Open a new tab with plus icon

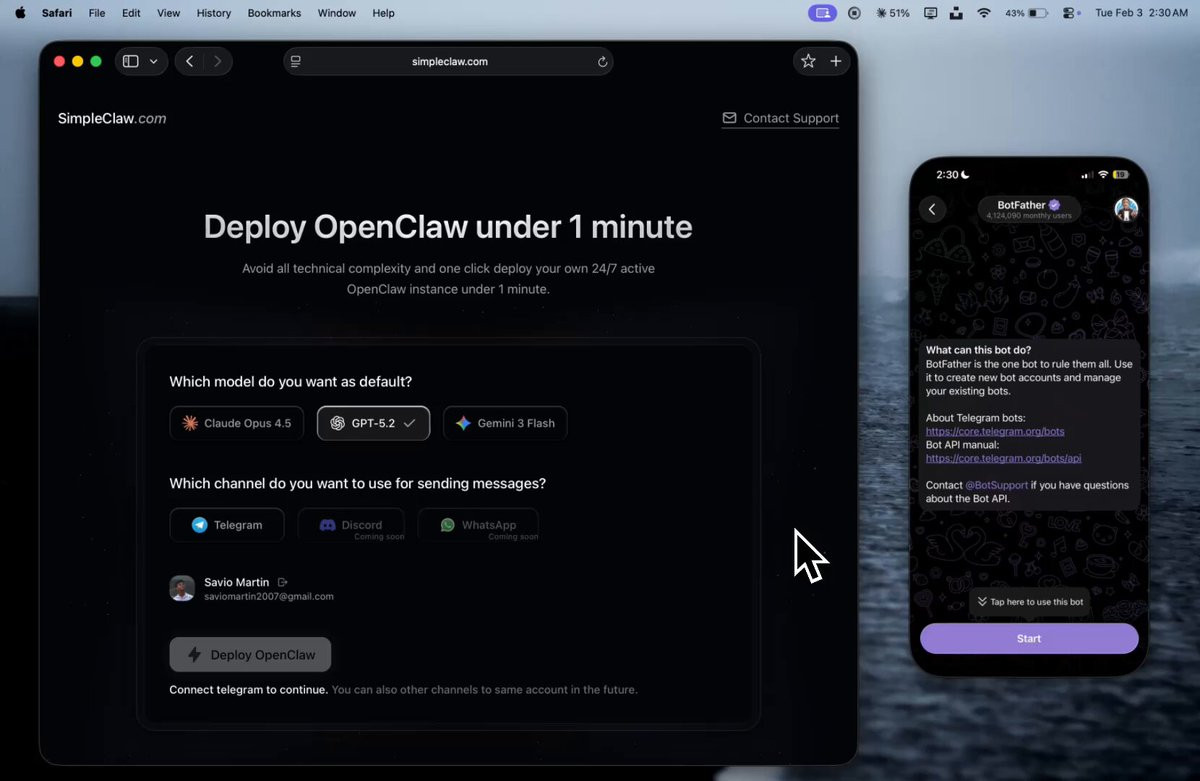click(x=836, y=61)
